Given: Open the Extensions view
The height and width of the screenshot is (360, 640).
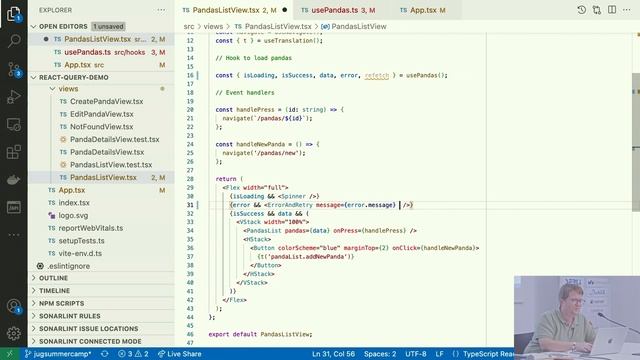Looking at the screenshot, I should [14, 152].
